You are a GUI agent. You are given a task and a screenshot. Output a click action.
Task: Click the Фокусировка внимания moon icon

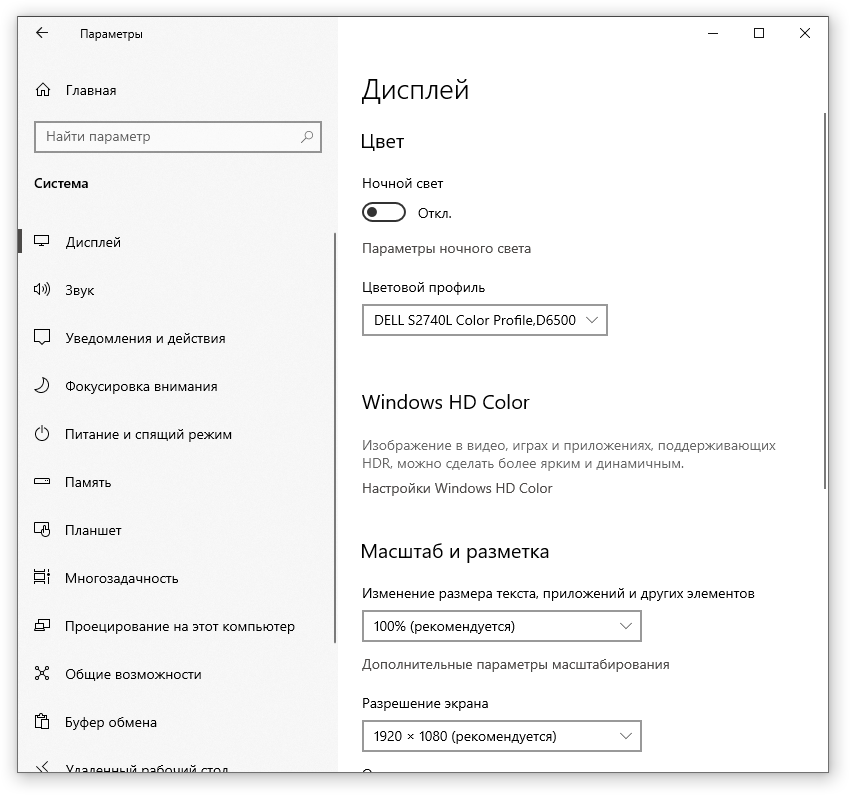click(x=42, y=386)
